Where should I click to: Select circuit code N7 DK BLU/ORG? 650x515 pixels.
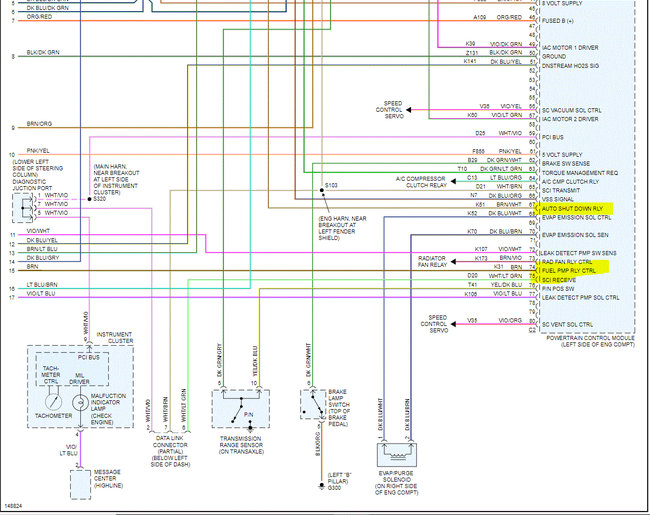(496, 195)
